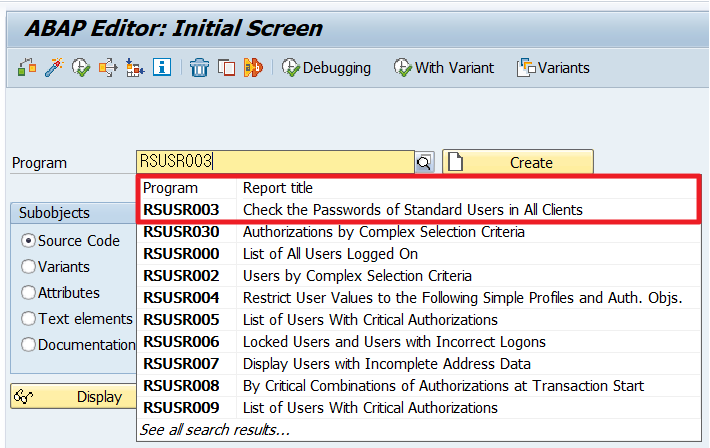Execute With Variant from toolbar
The image size is (710, 448).
pos(444,68)
